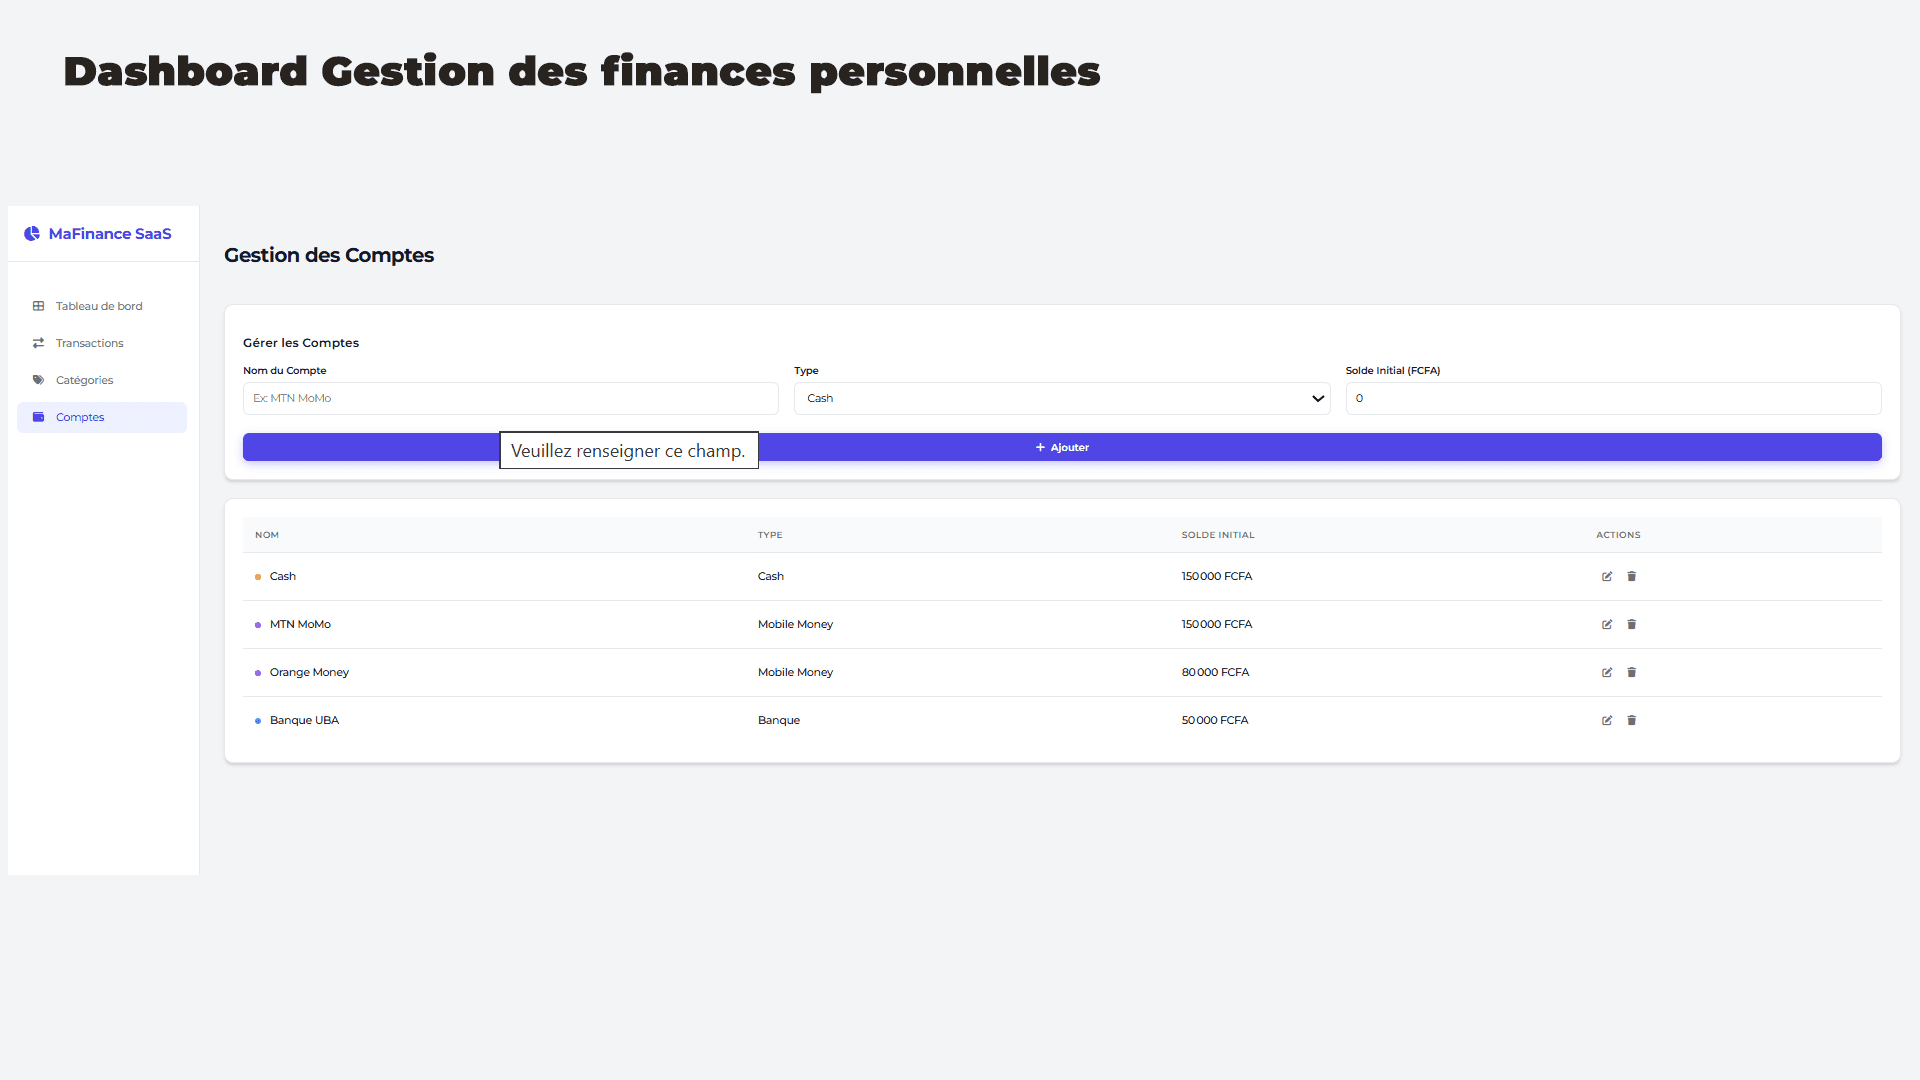Select the Tableau de bord grid icon
This screenshot has width=1920, height=1080.
coord(38,306)
